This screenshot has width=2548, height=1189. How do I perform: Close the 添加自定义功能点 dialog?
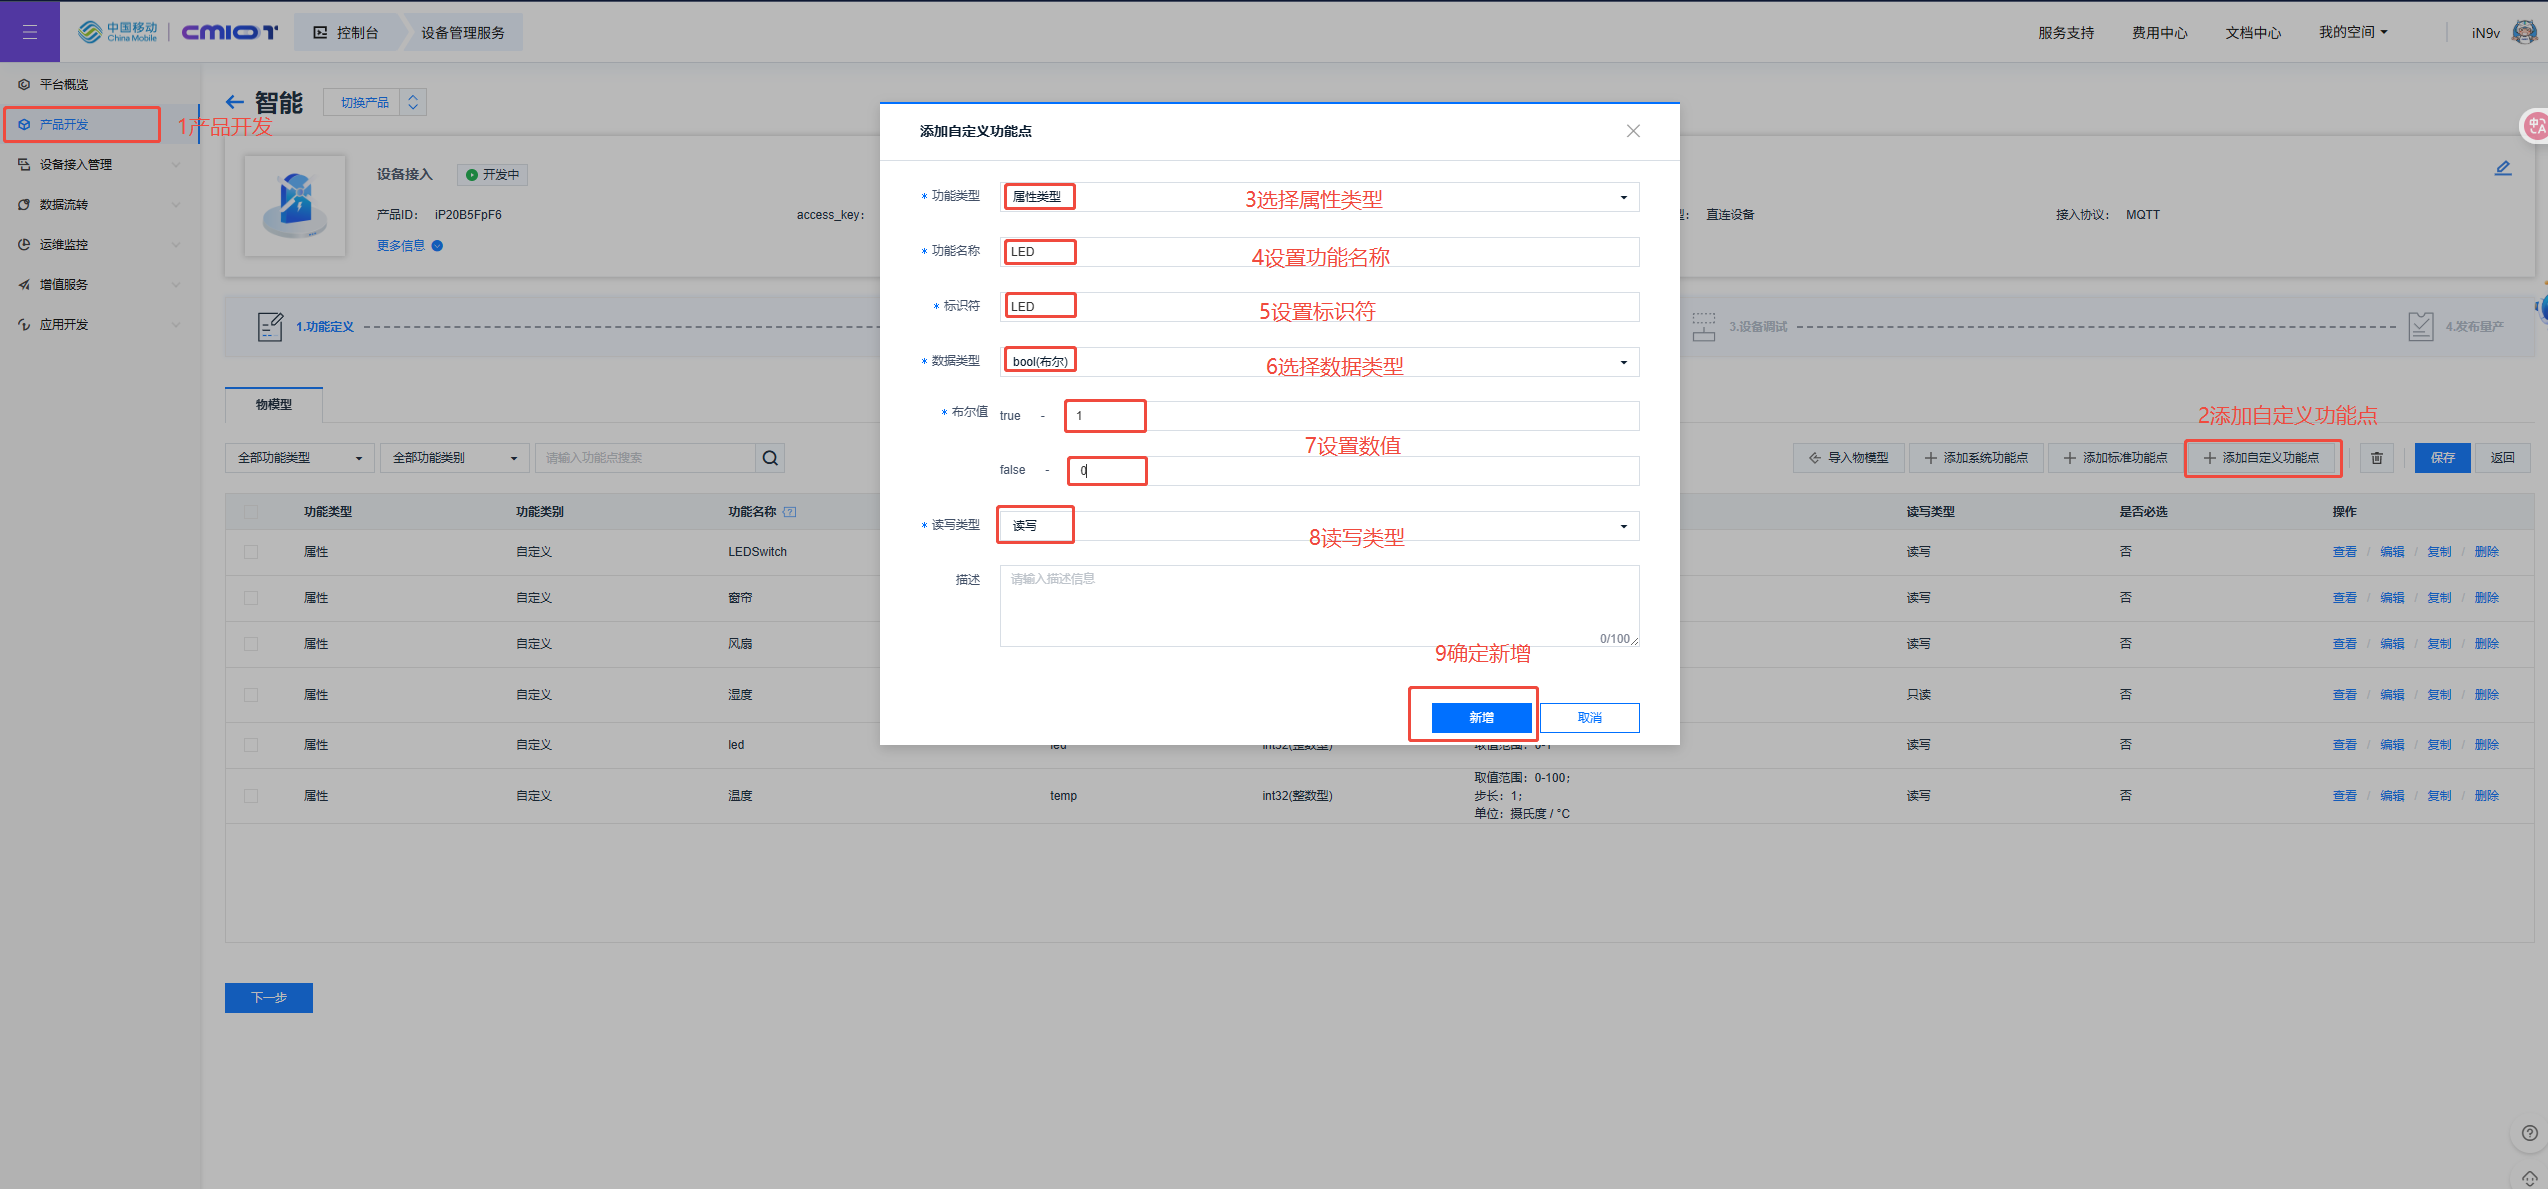(1633, 131)
